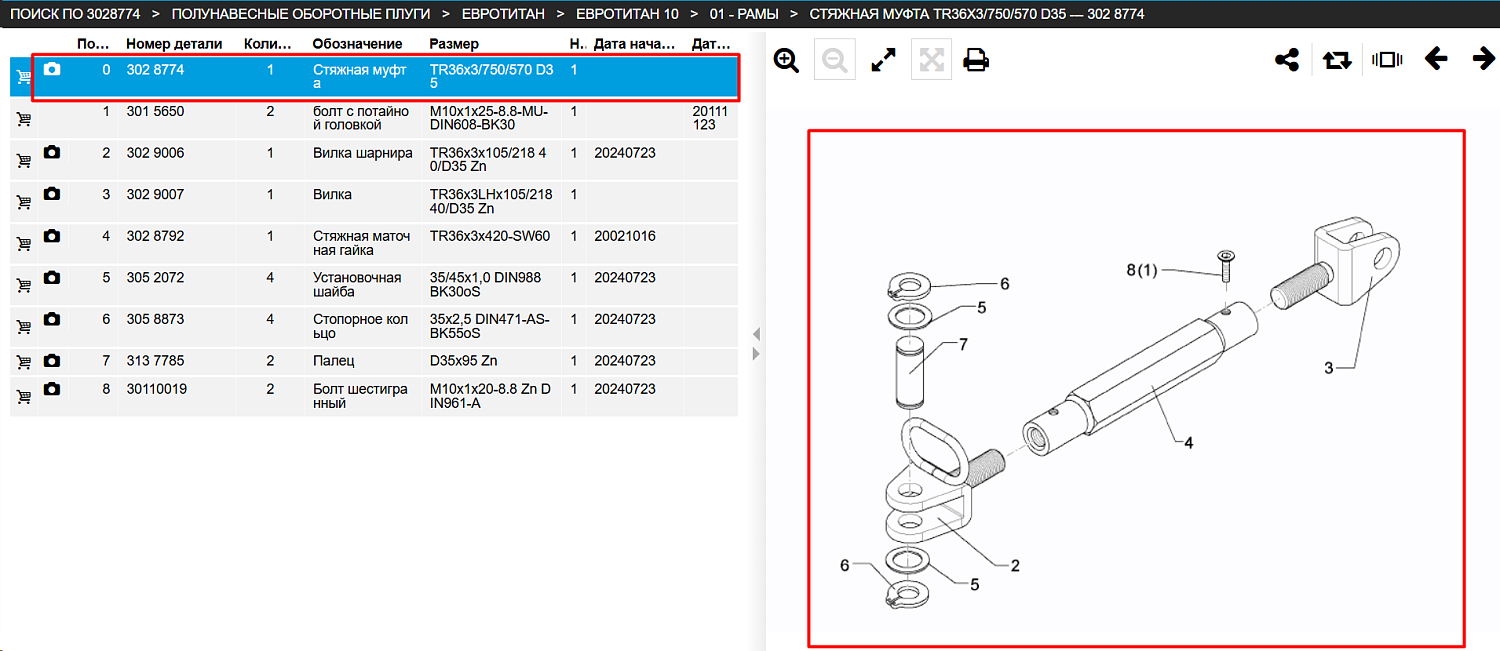Go to previous diagram arrow
This screenshot has height=651, width=1500.
(1436, 59)
